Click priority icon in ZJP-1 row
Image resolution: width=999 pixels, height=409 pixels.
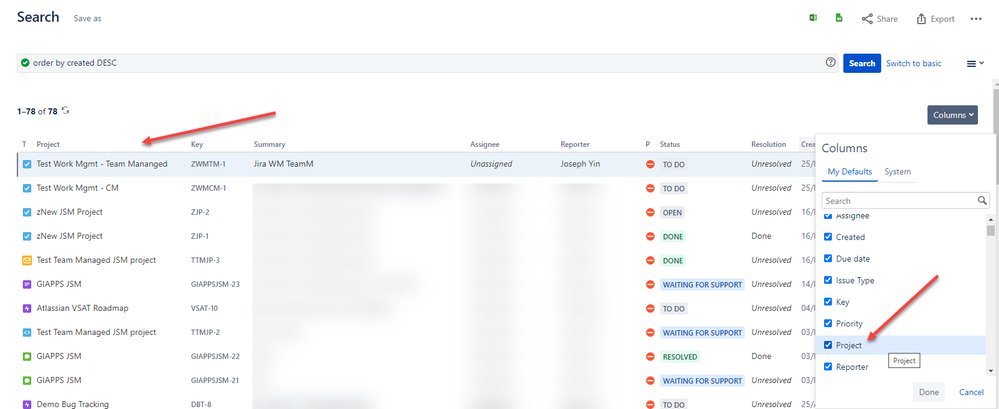point(650,236)
